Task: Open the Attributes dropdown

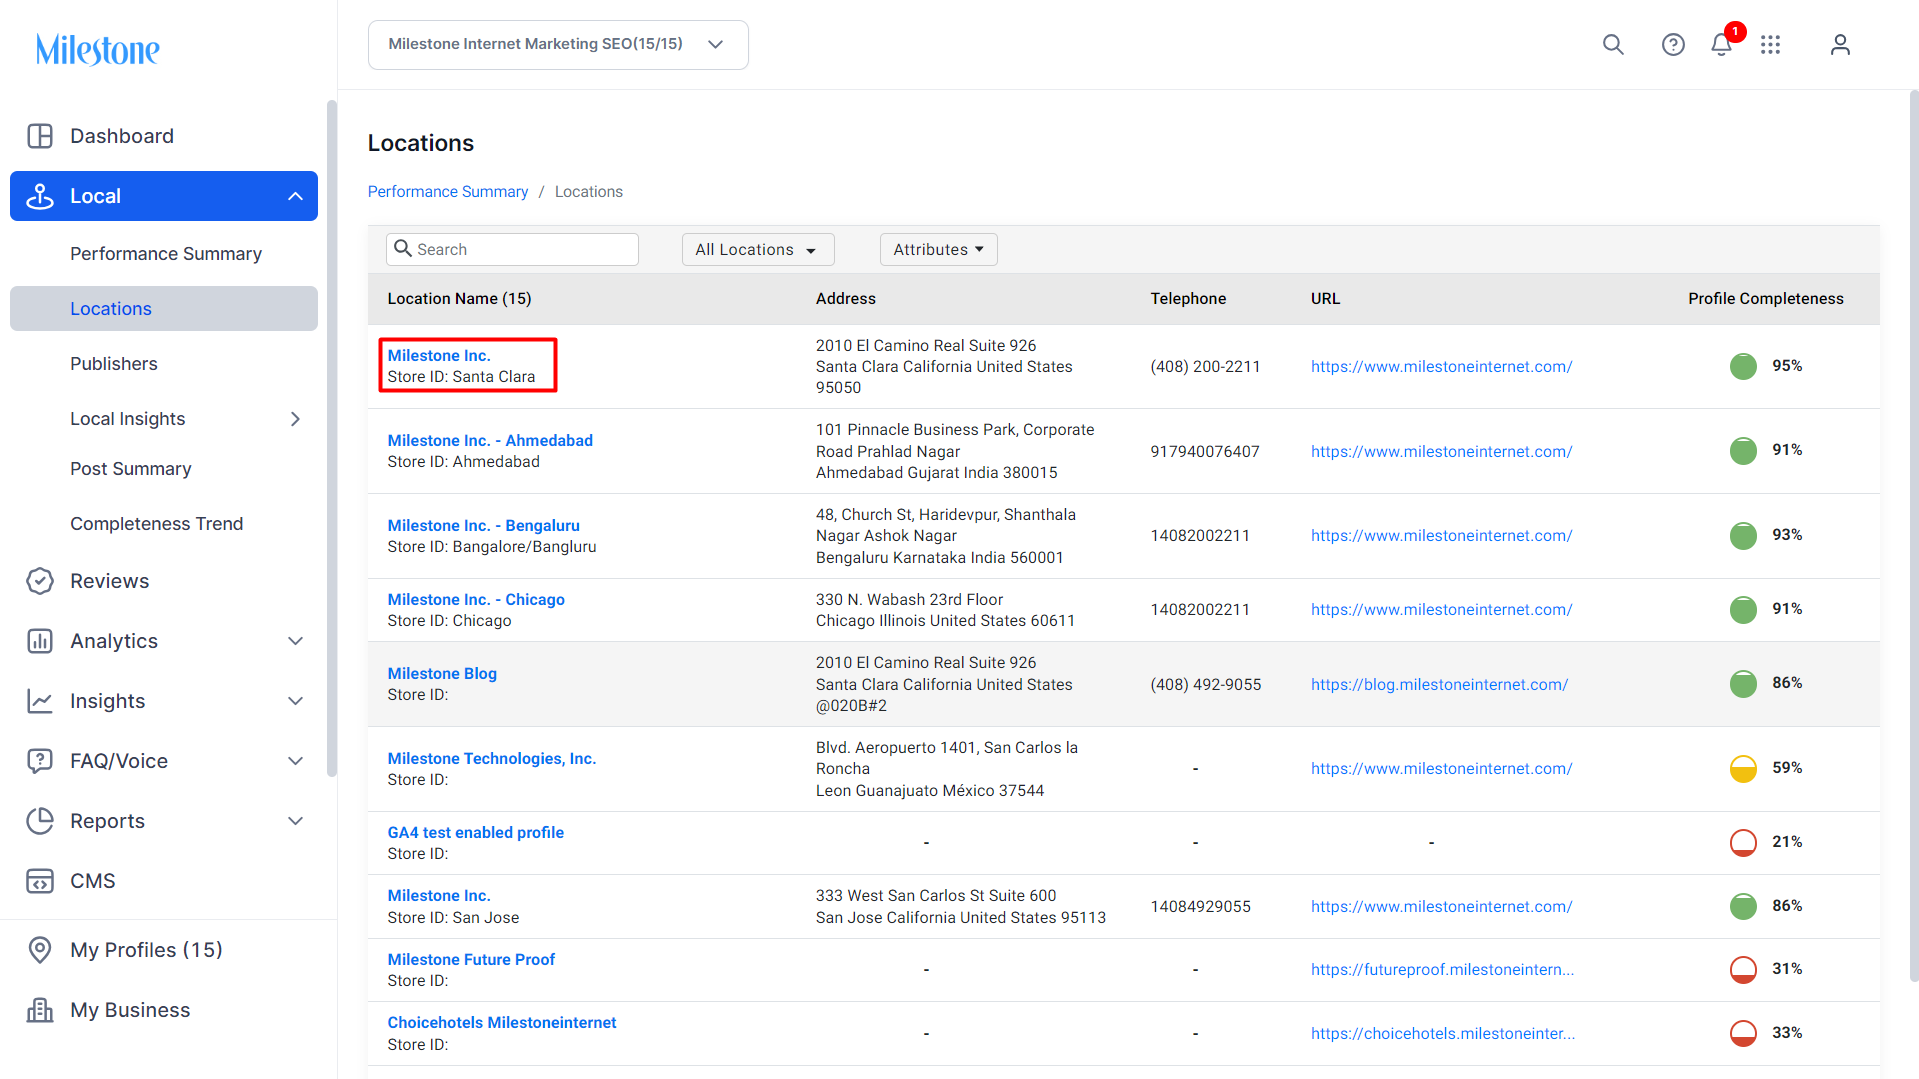Action: (x=939, y=250)
